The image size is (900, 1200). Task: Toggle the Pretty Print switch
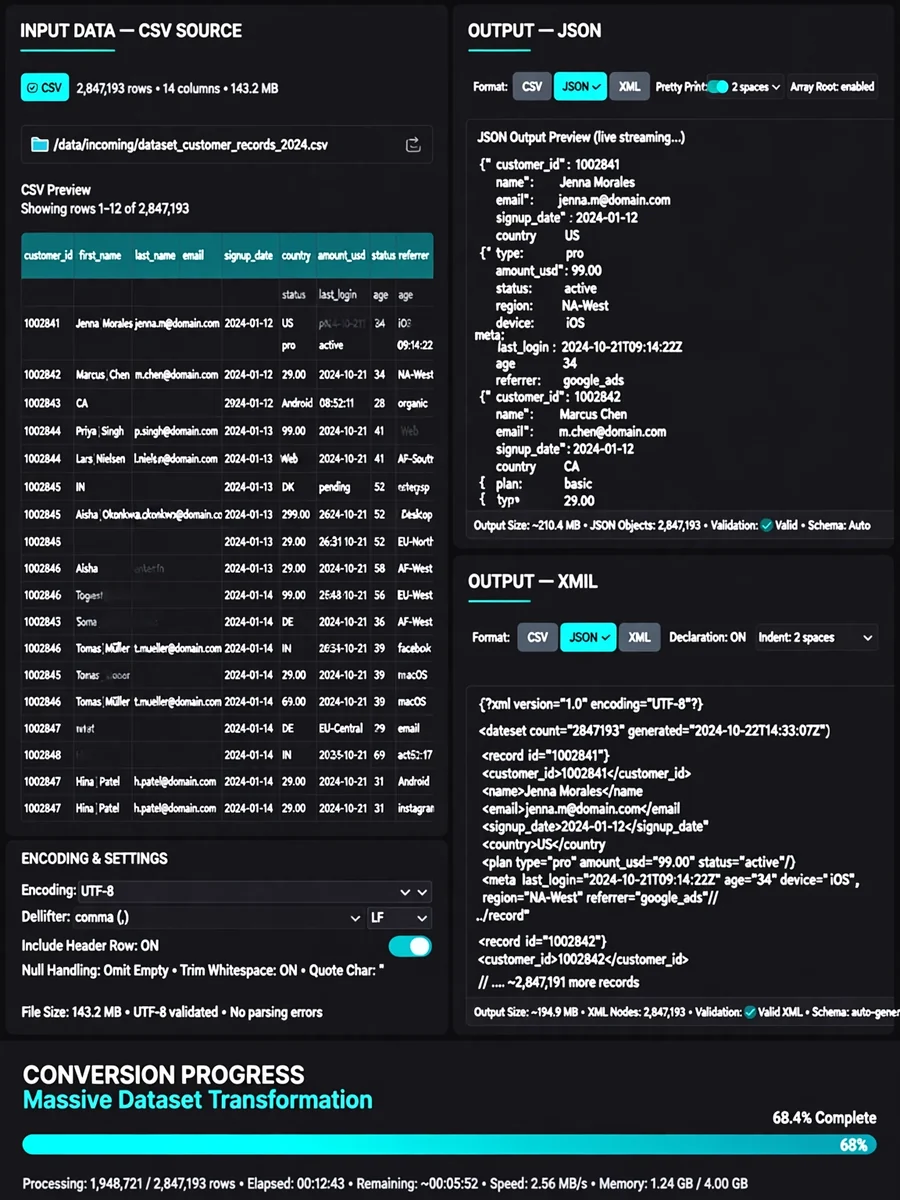[718, 87]
